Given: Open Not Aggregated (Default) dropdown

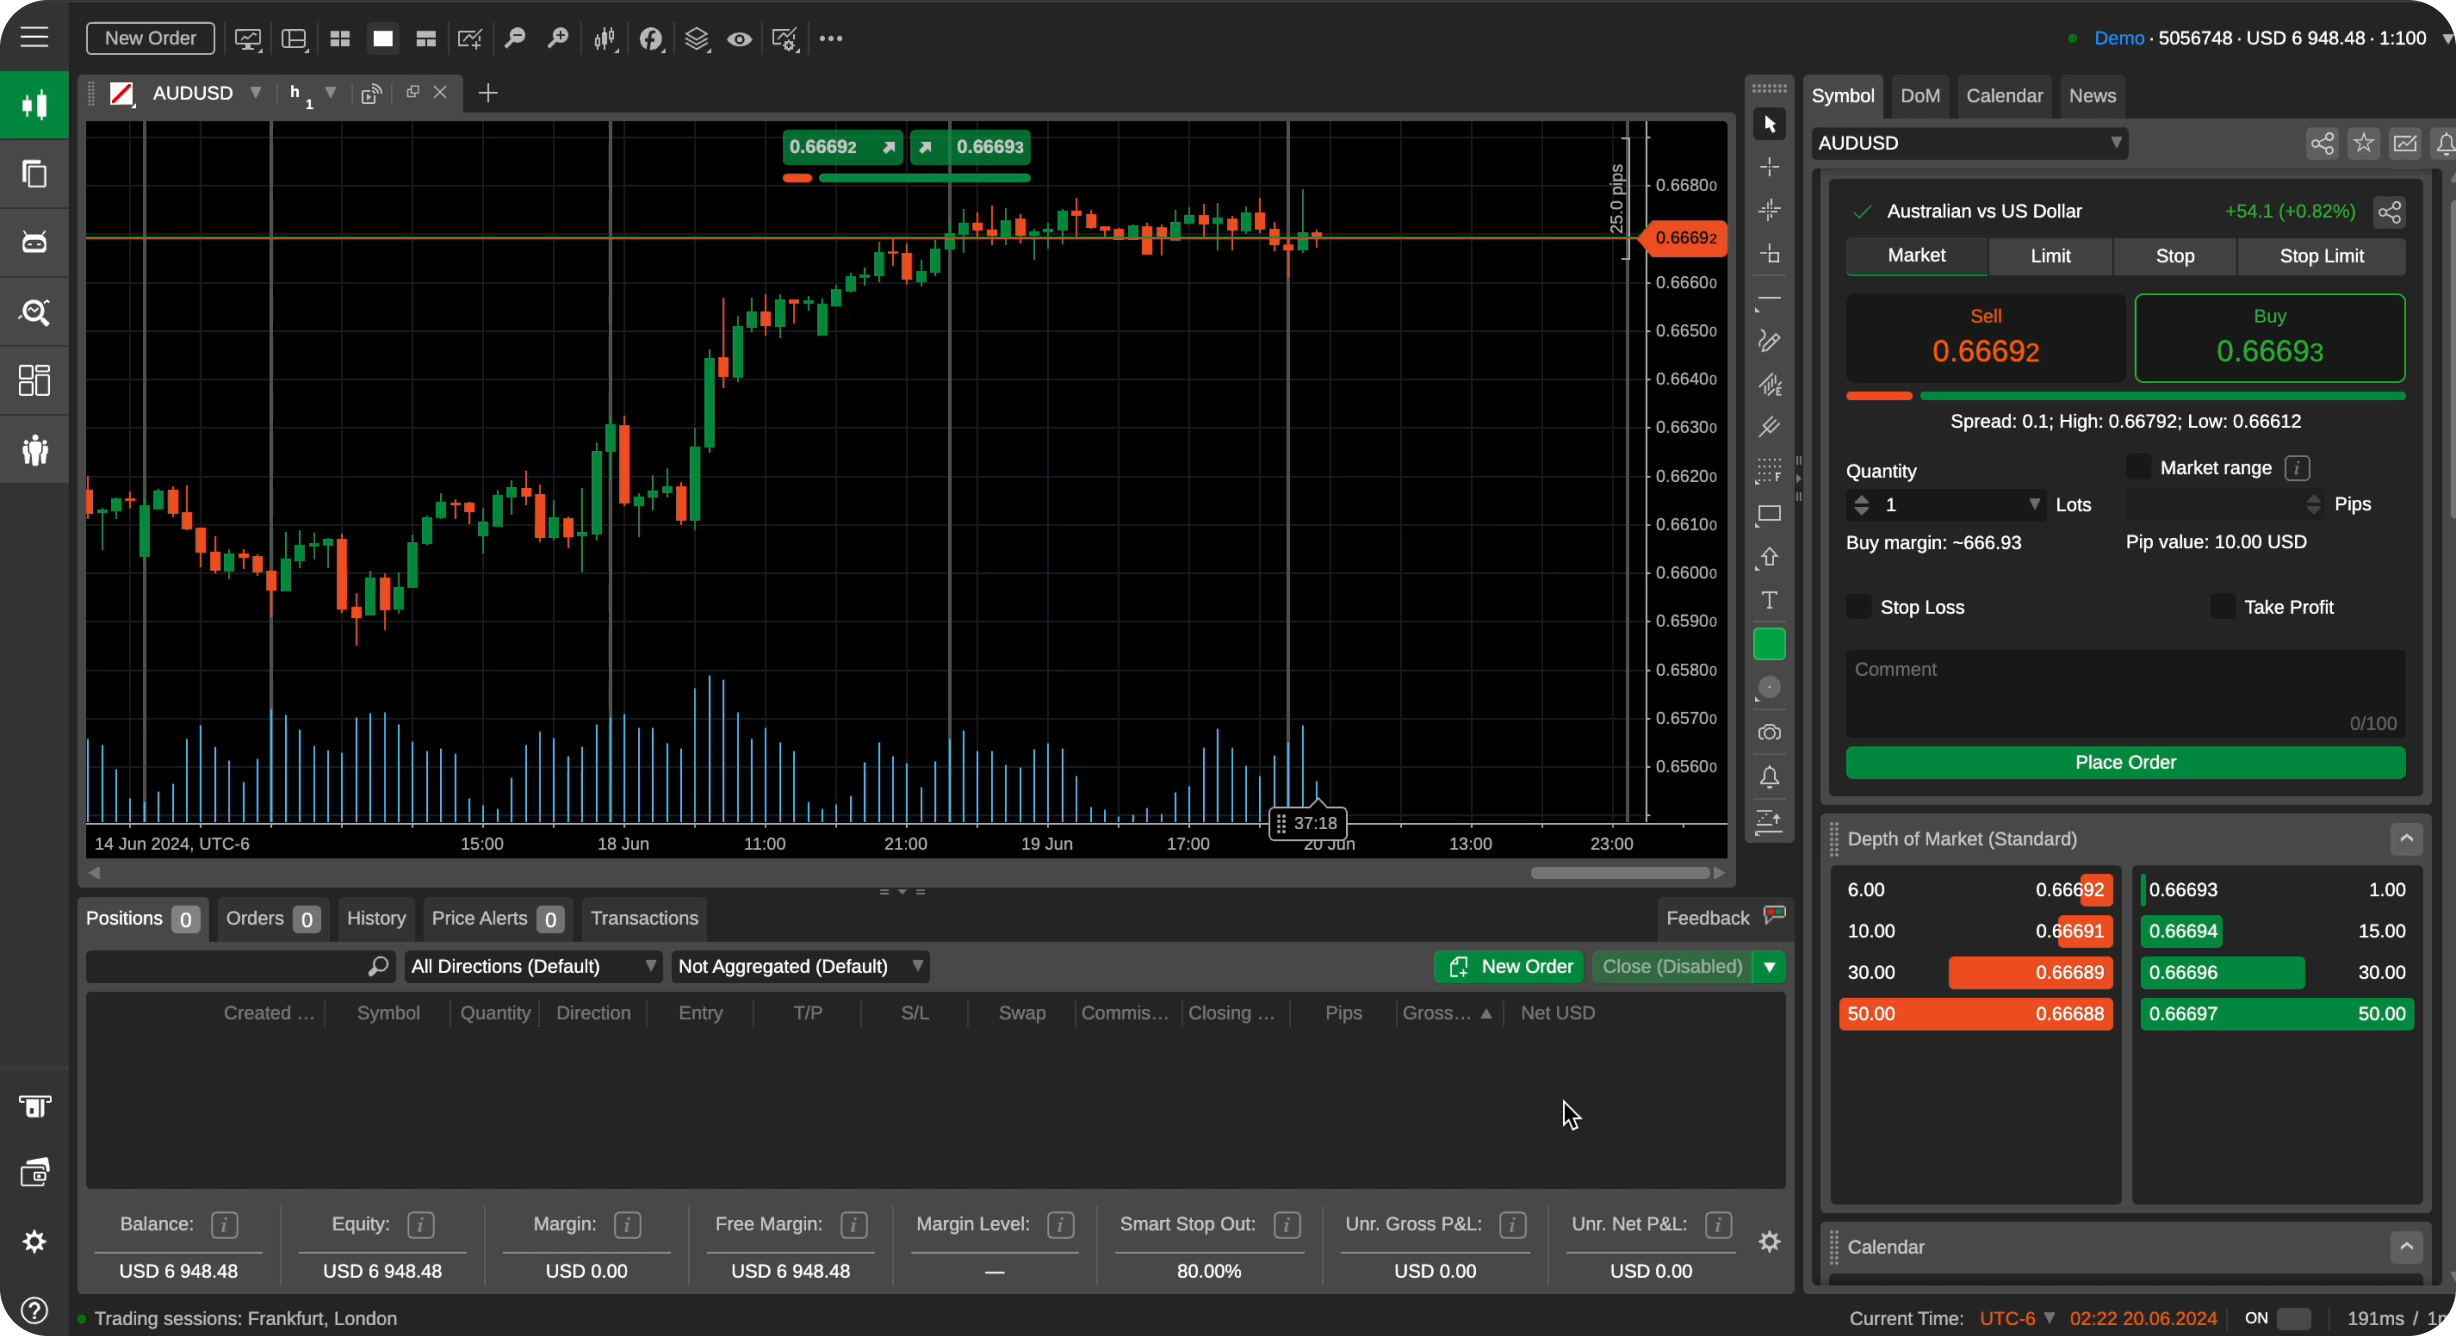Looking at the screenshot, I should (x=800, y=966).
